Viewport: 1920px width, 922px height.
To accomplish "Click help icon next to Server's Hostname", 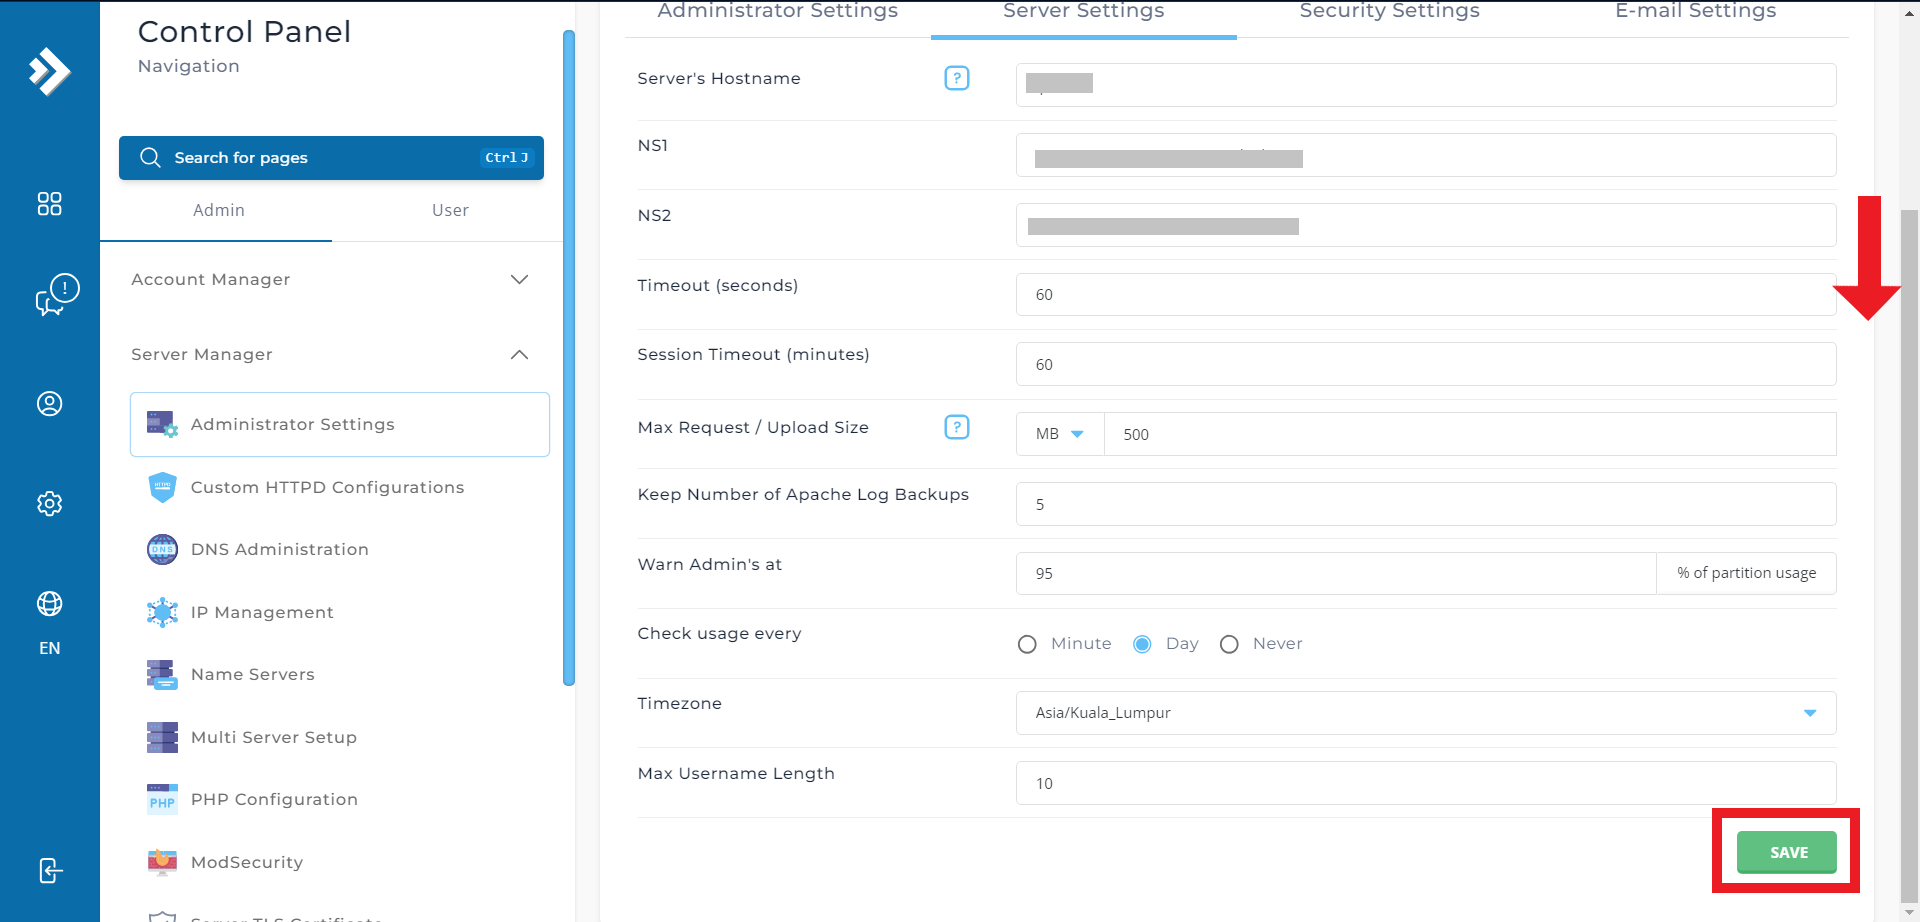I will [956, 78].
